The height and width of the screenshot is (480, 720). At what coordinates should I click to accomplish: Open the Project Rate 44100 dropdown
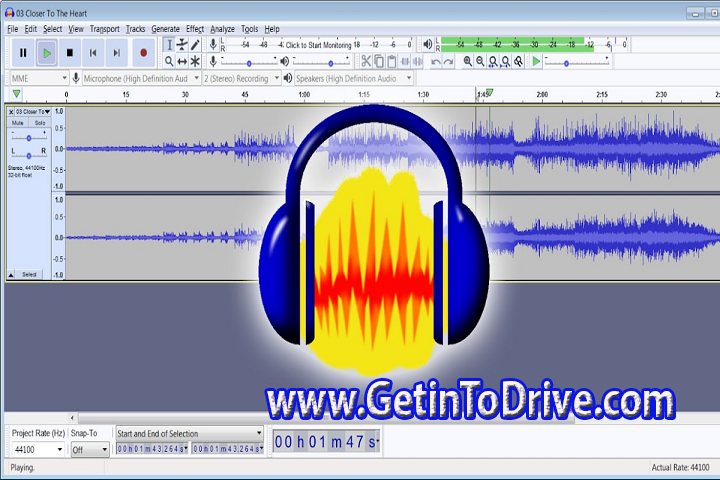pyautogui.click(x=38, y=450)
